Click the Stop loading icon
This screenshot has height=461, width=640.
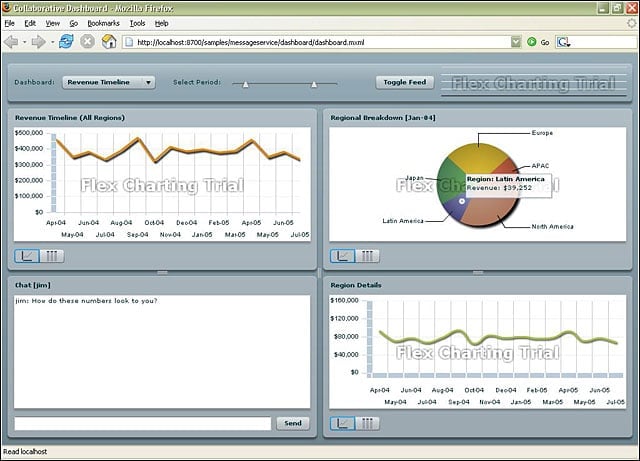click(87, 42)
